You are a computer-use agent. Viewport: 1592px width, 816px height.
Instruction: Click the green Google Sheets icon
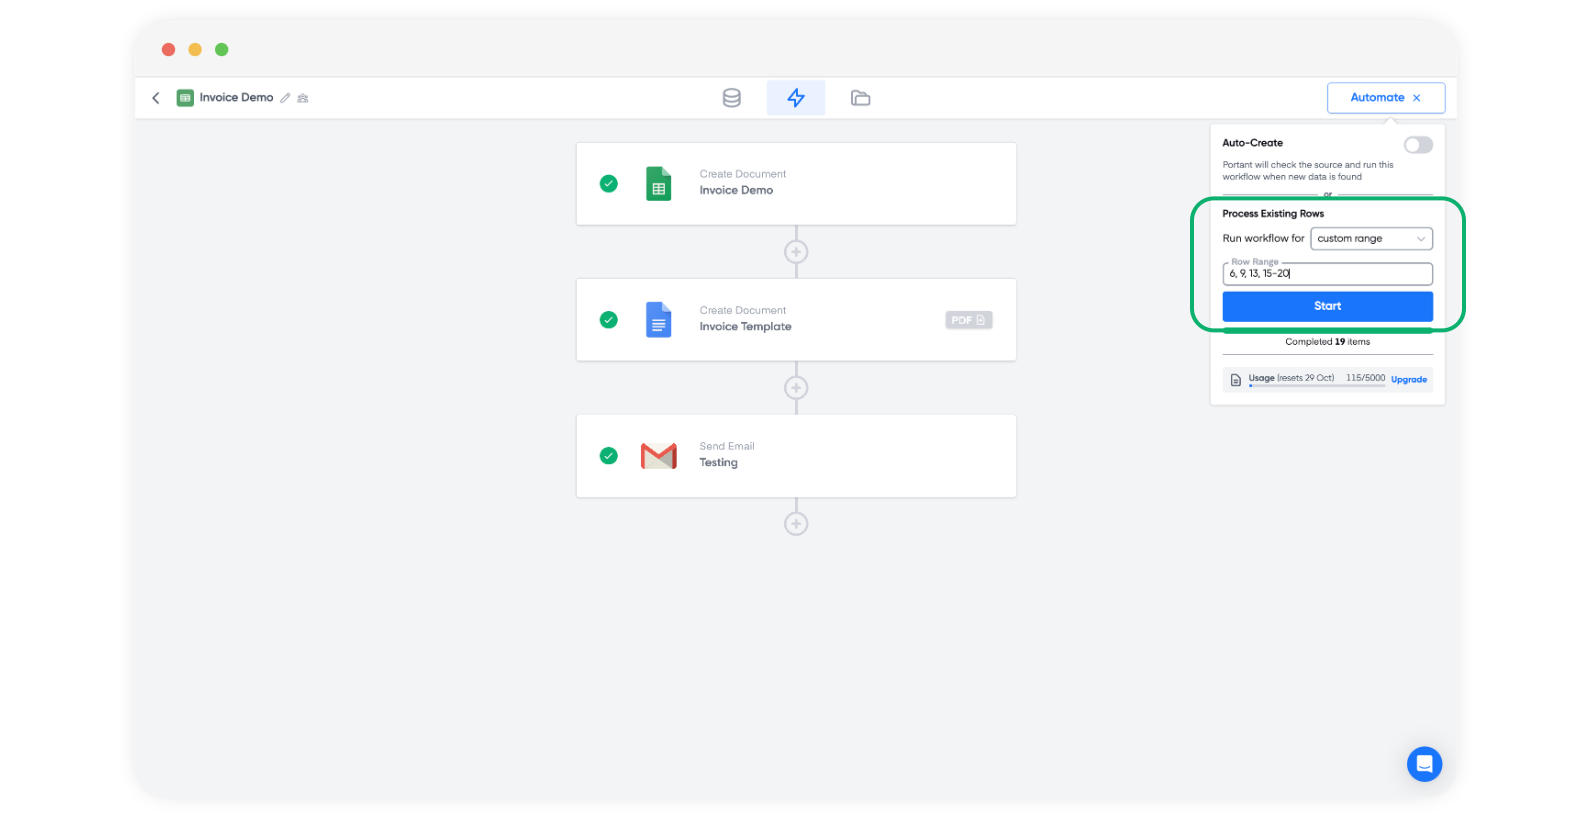coord(658,184)
